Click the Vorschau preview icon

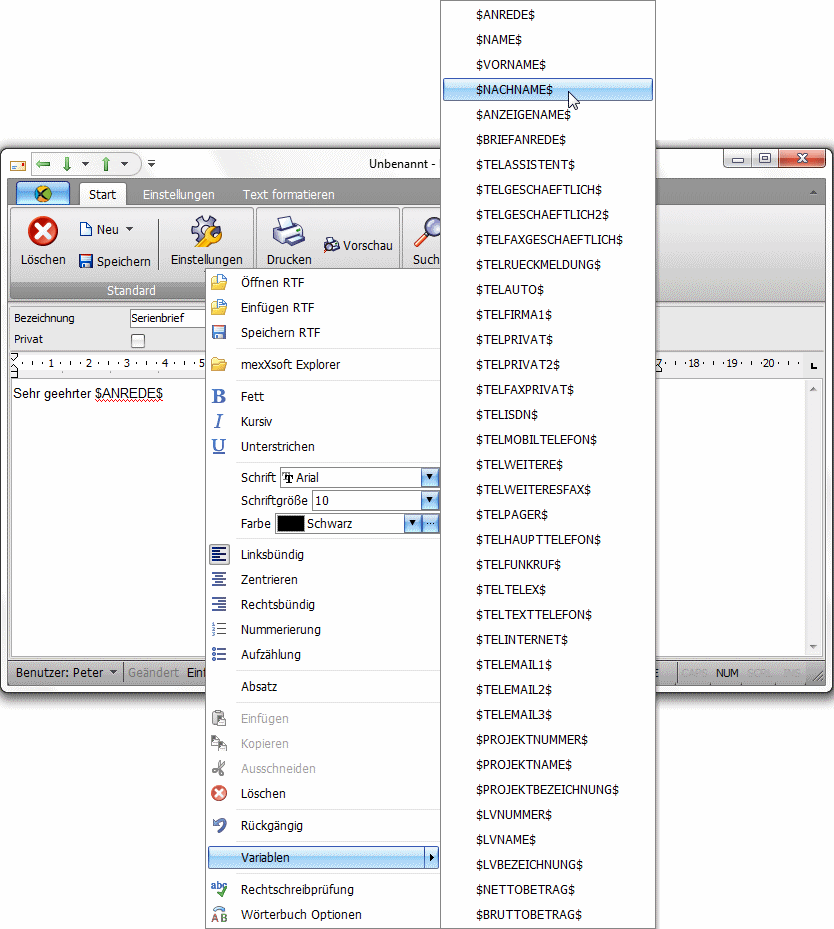click(x=332, y=245)
